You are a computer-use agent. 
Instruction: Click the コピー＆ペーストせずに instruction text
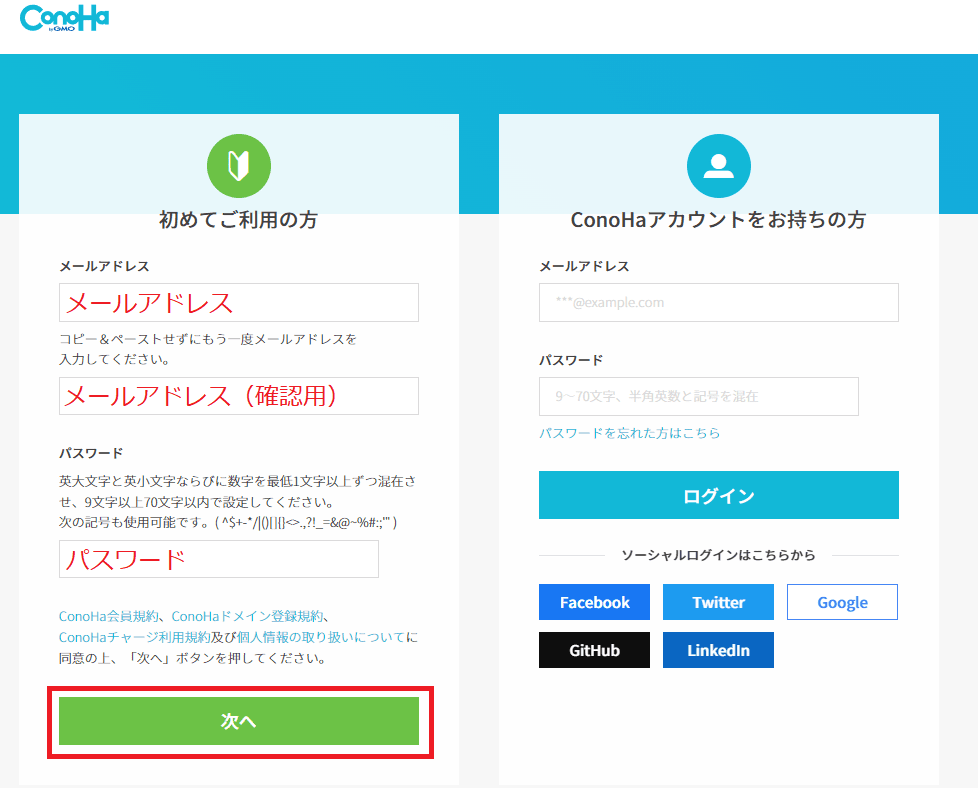tap(208, 349)
